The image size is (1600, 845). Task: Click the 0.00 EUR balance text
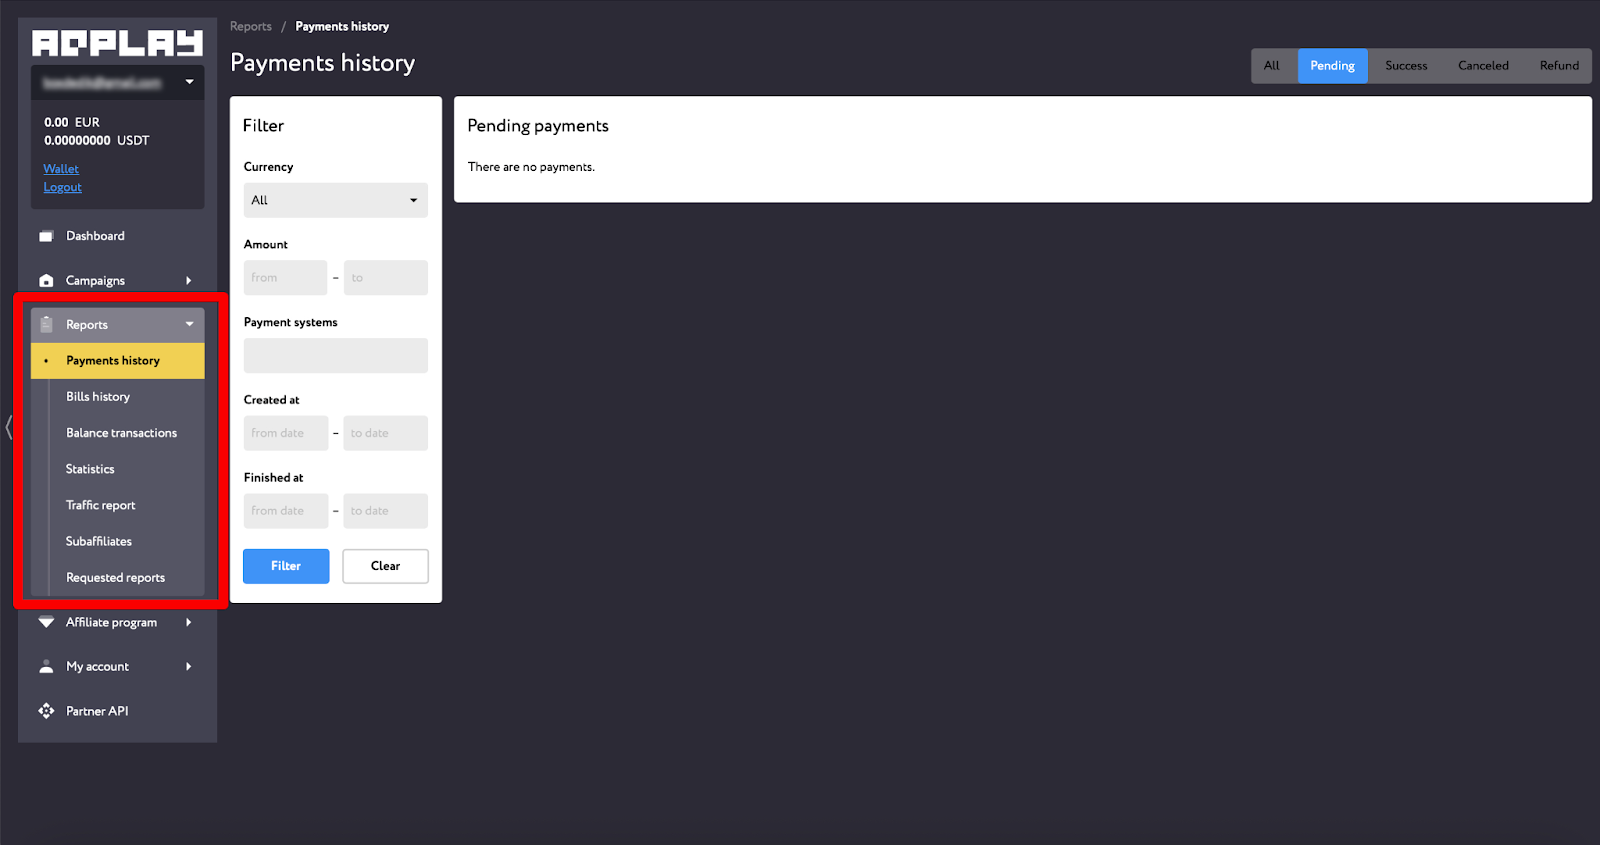[x=72, y=122]
